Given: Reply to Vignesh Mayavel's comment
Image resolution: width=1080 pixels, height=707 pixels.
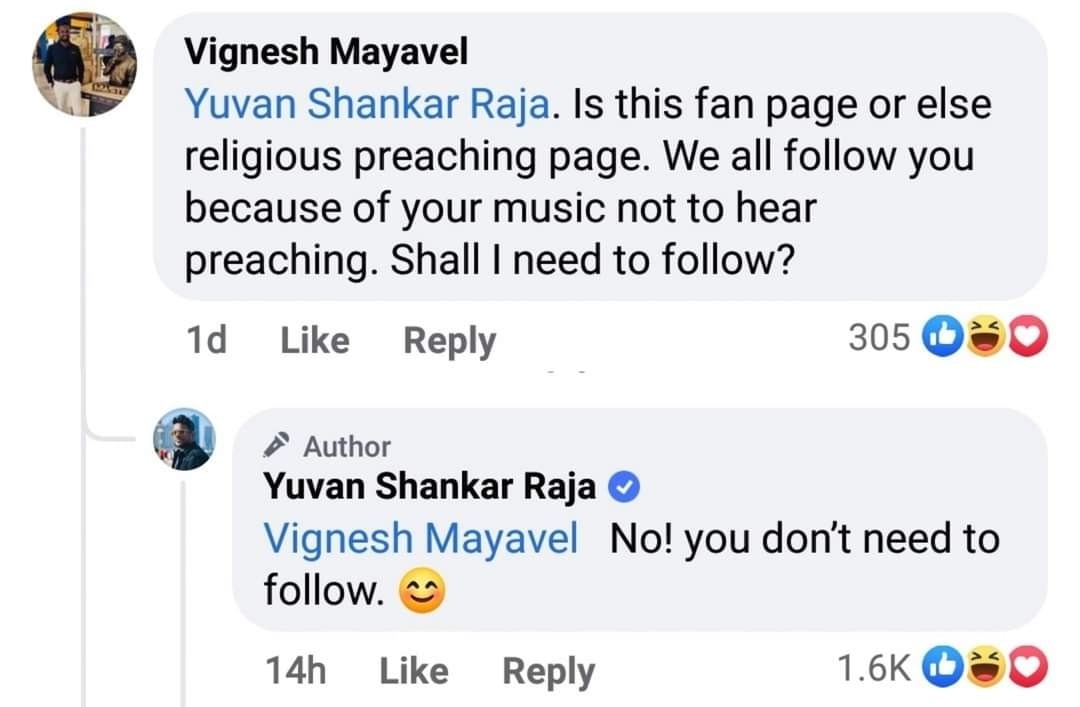Looking at the screenshot, I should tap(449, 340).
